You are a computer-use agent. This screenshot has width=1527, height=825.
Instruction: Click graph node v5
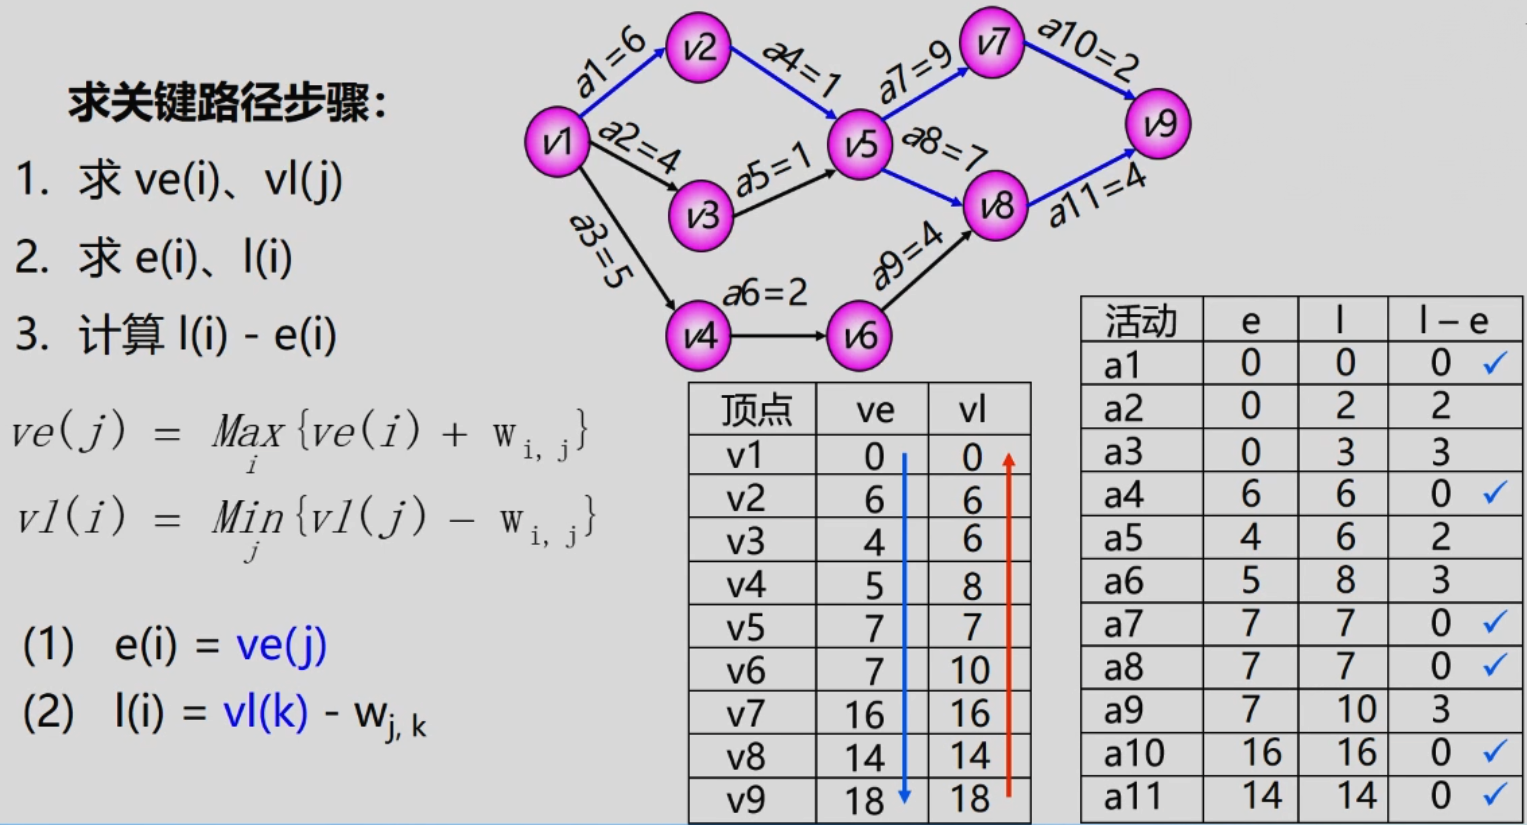860,146
